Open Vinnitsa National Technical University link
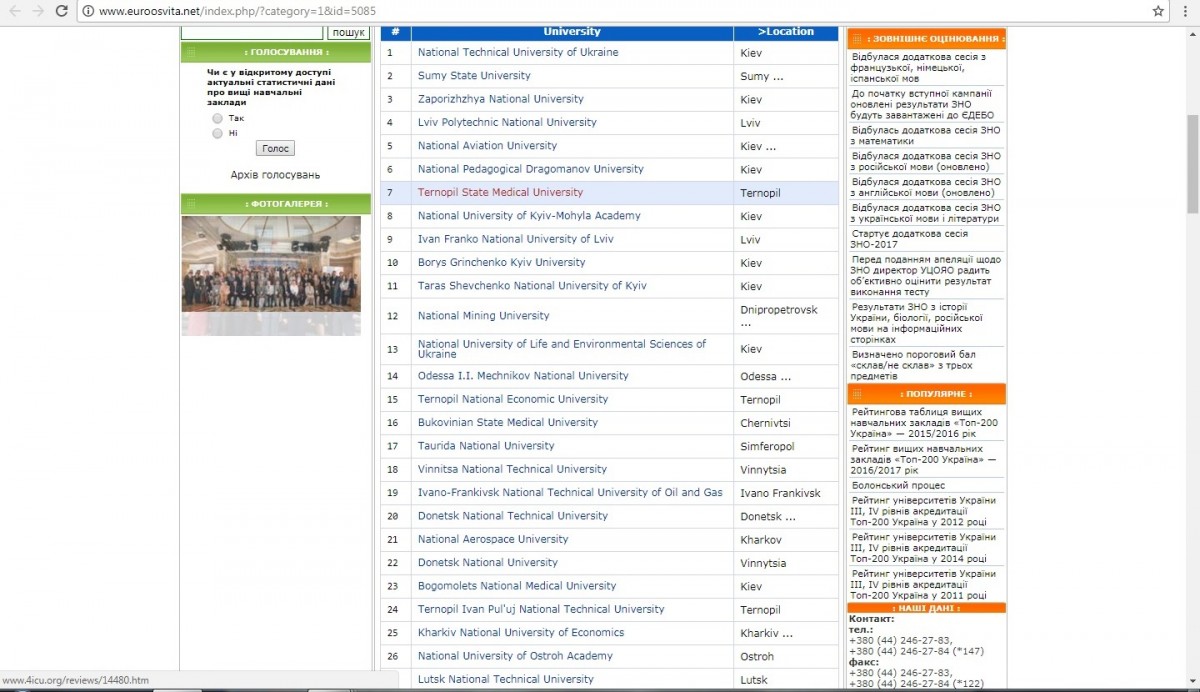1200x692 pixels. (x=512, y=469)
